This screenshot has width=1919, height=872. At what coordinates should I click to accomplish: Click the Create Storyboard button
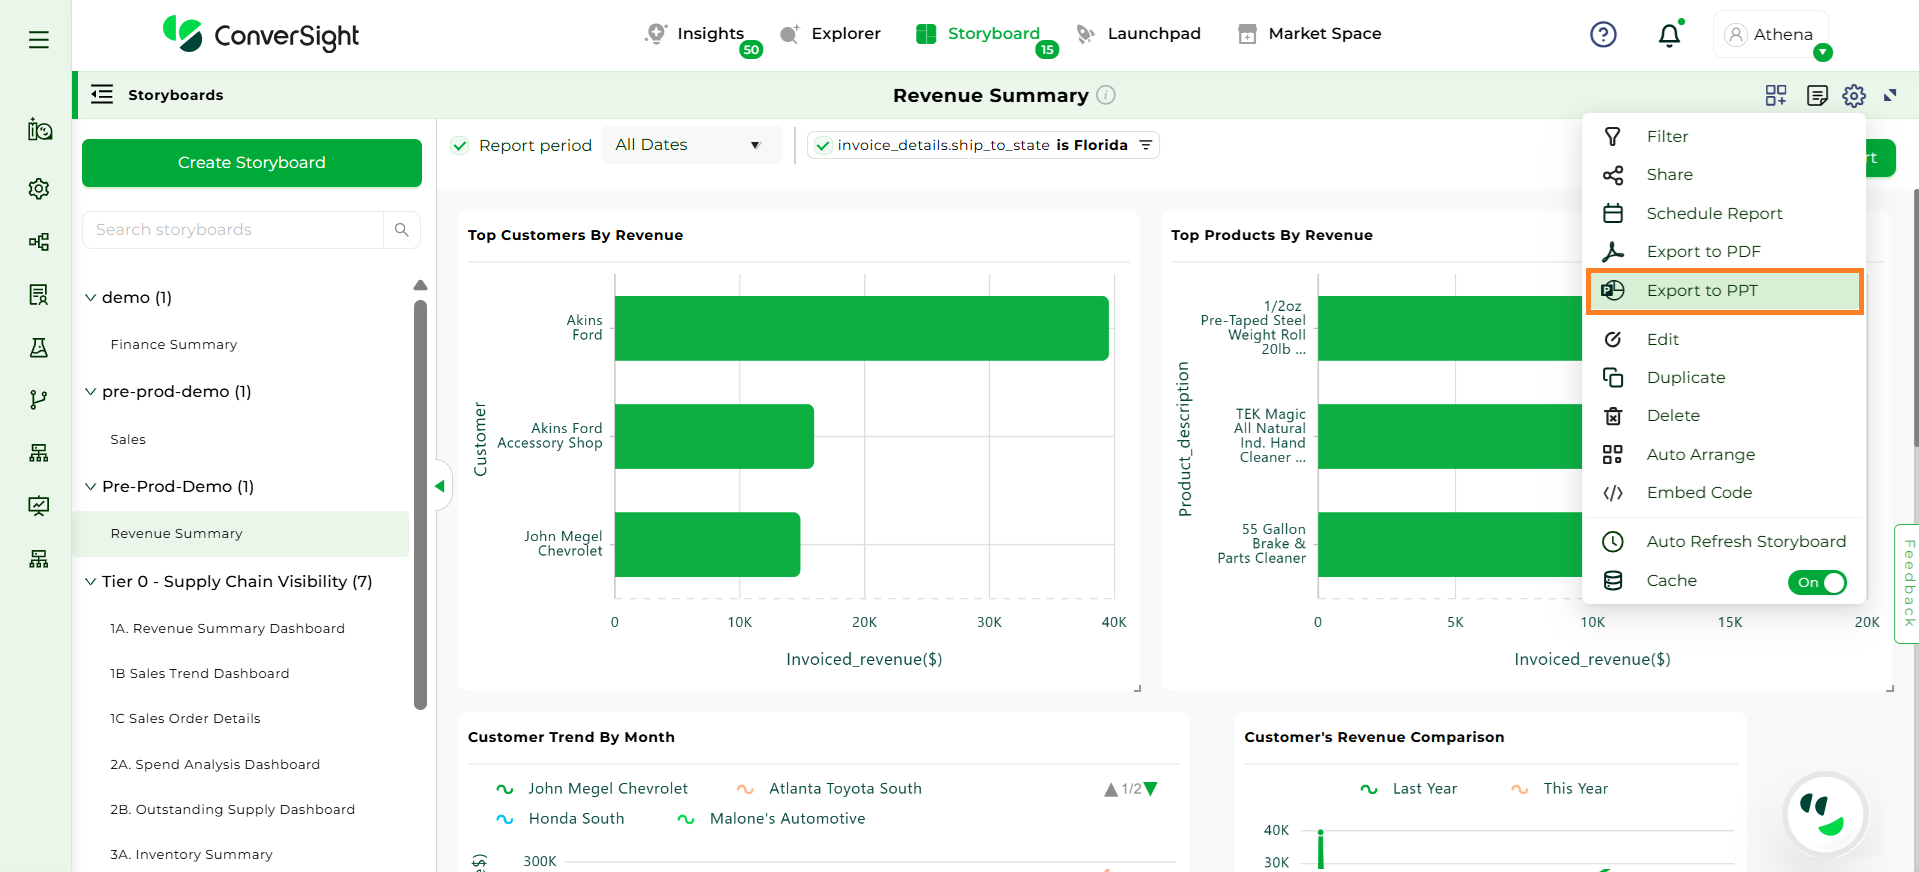[251, 163]
